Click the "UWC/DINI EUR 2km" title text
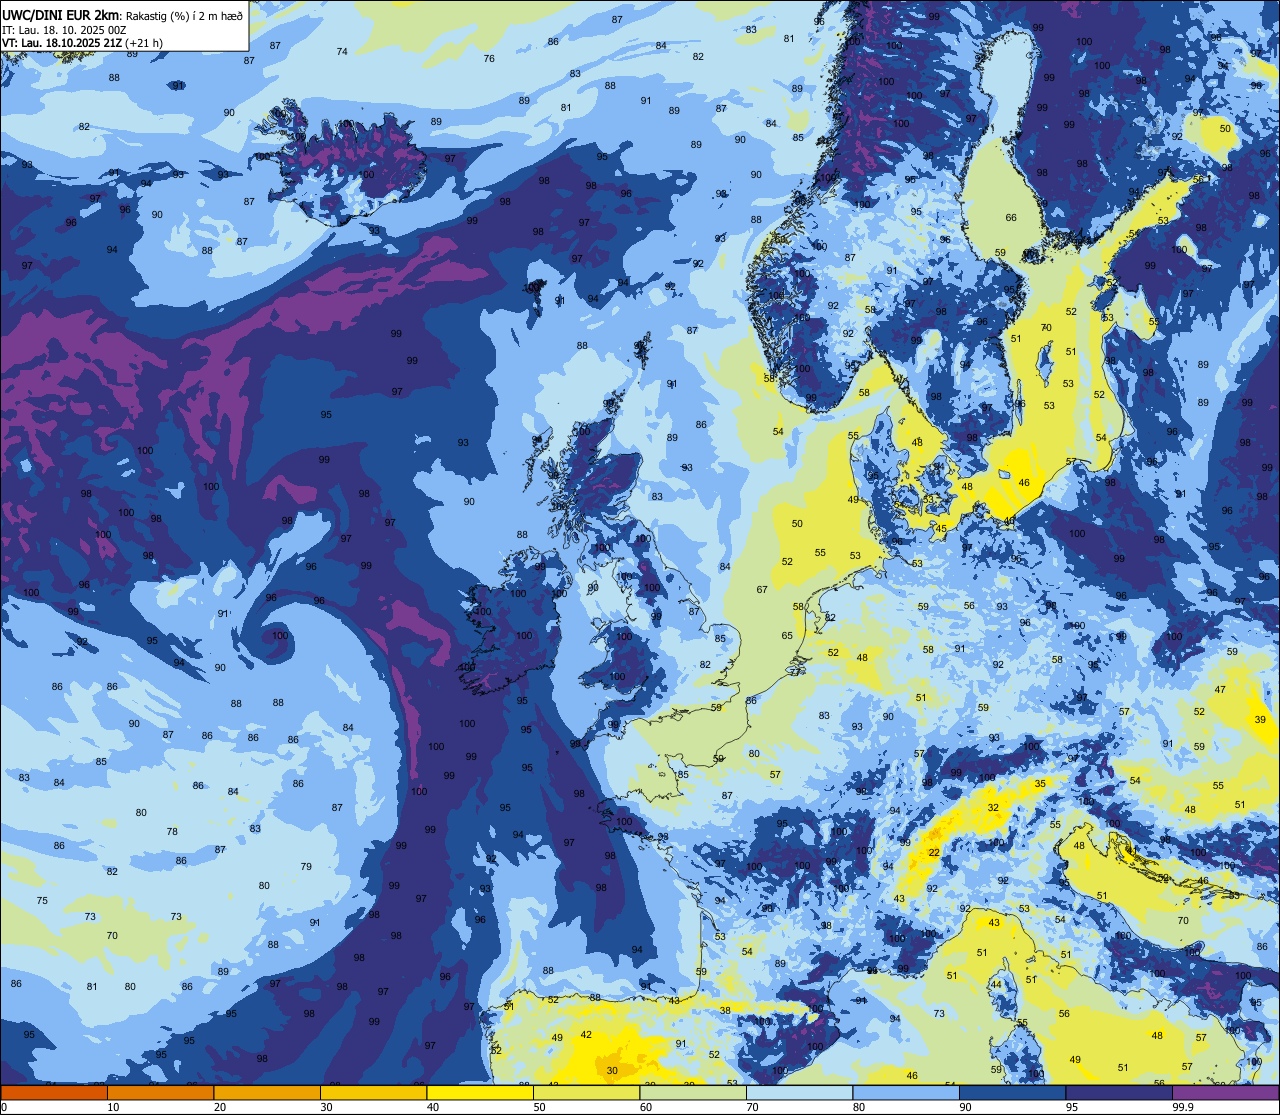This screenshot has width=1280, height=1115. point(61,14)
